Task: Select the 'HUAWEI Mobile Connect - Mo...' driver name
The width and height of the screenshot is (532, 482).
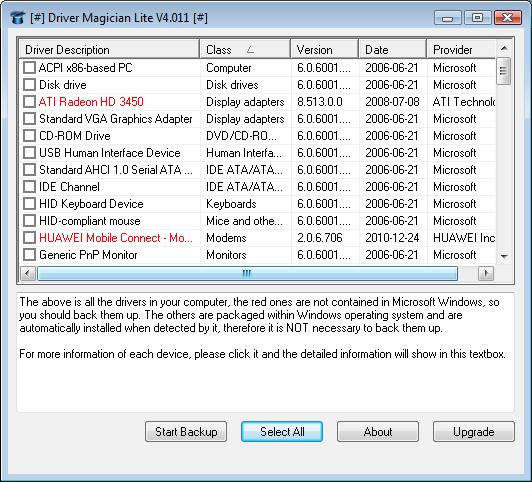Action: tap(116, 238)
